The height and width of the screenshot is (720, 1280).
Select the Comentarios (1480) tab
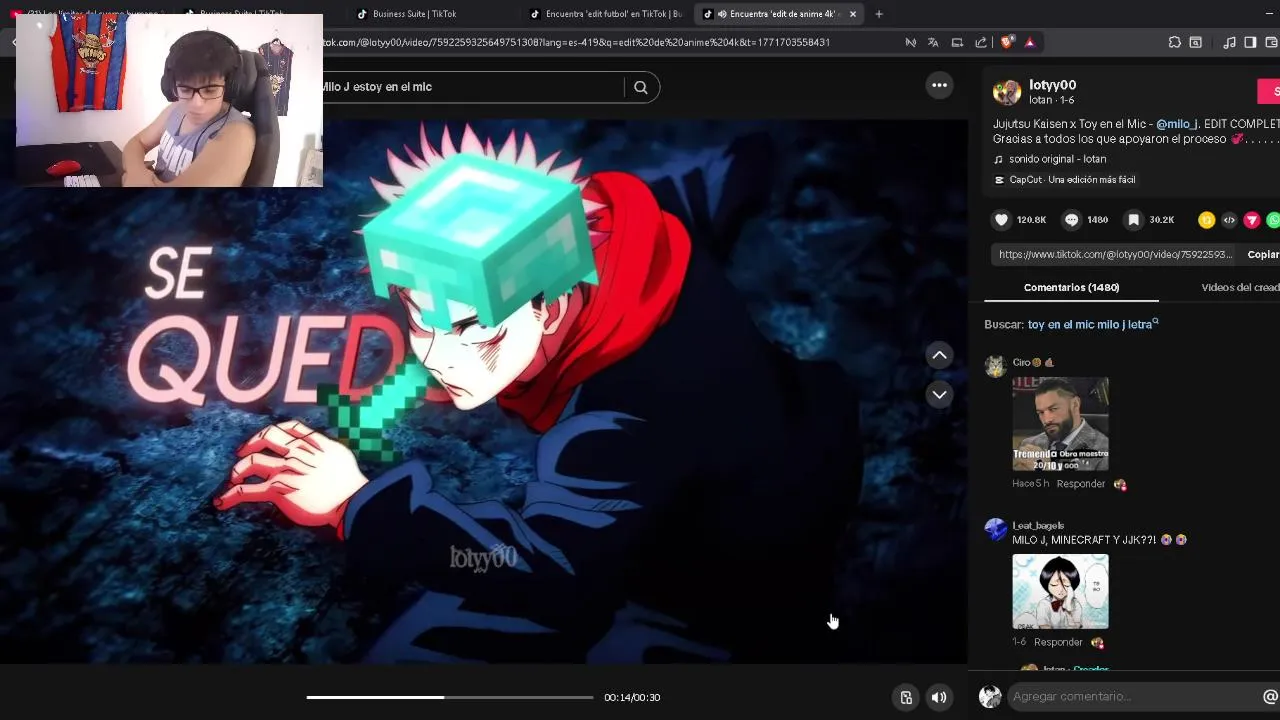(x=1071, y=287)
